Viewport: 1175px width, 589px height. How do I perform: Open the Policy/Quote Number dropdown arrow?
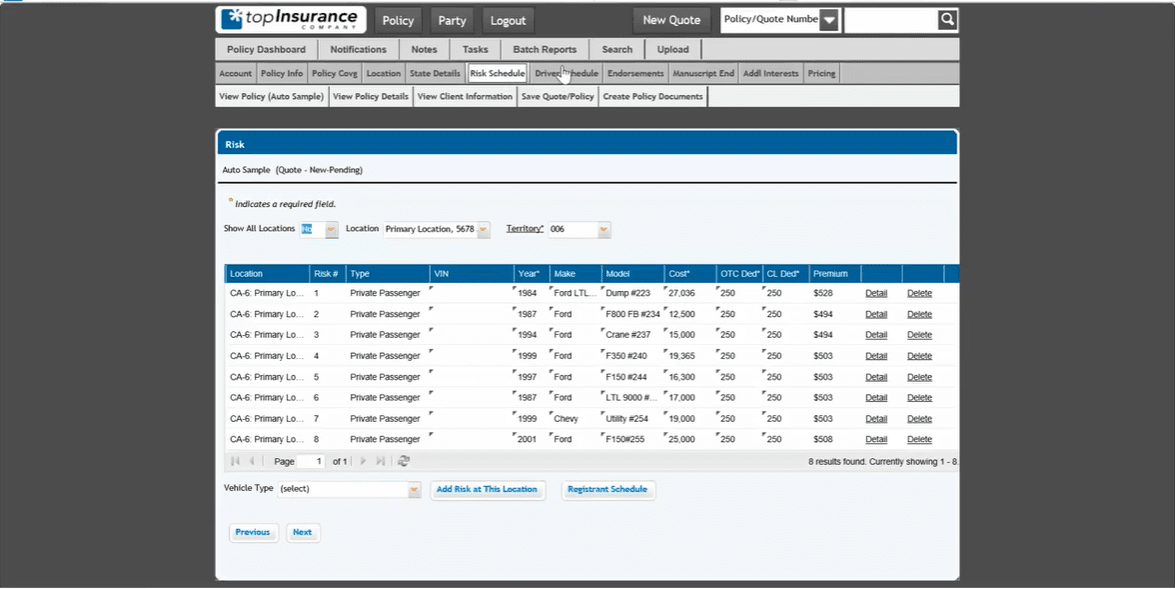tap(829, 20)
